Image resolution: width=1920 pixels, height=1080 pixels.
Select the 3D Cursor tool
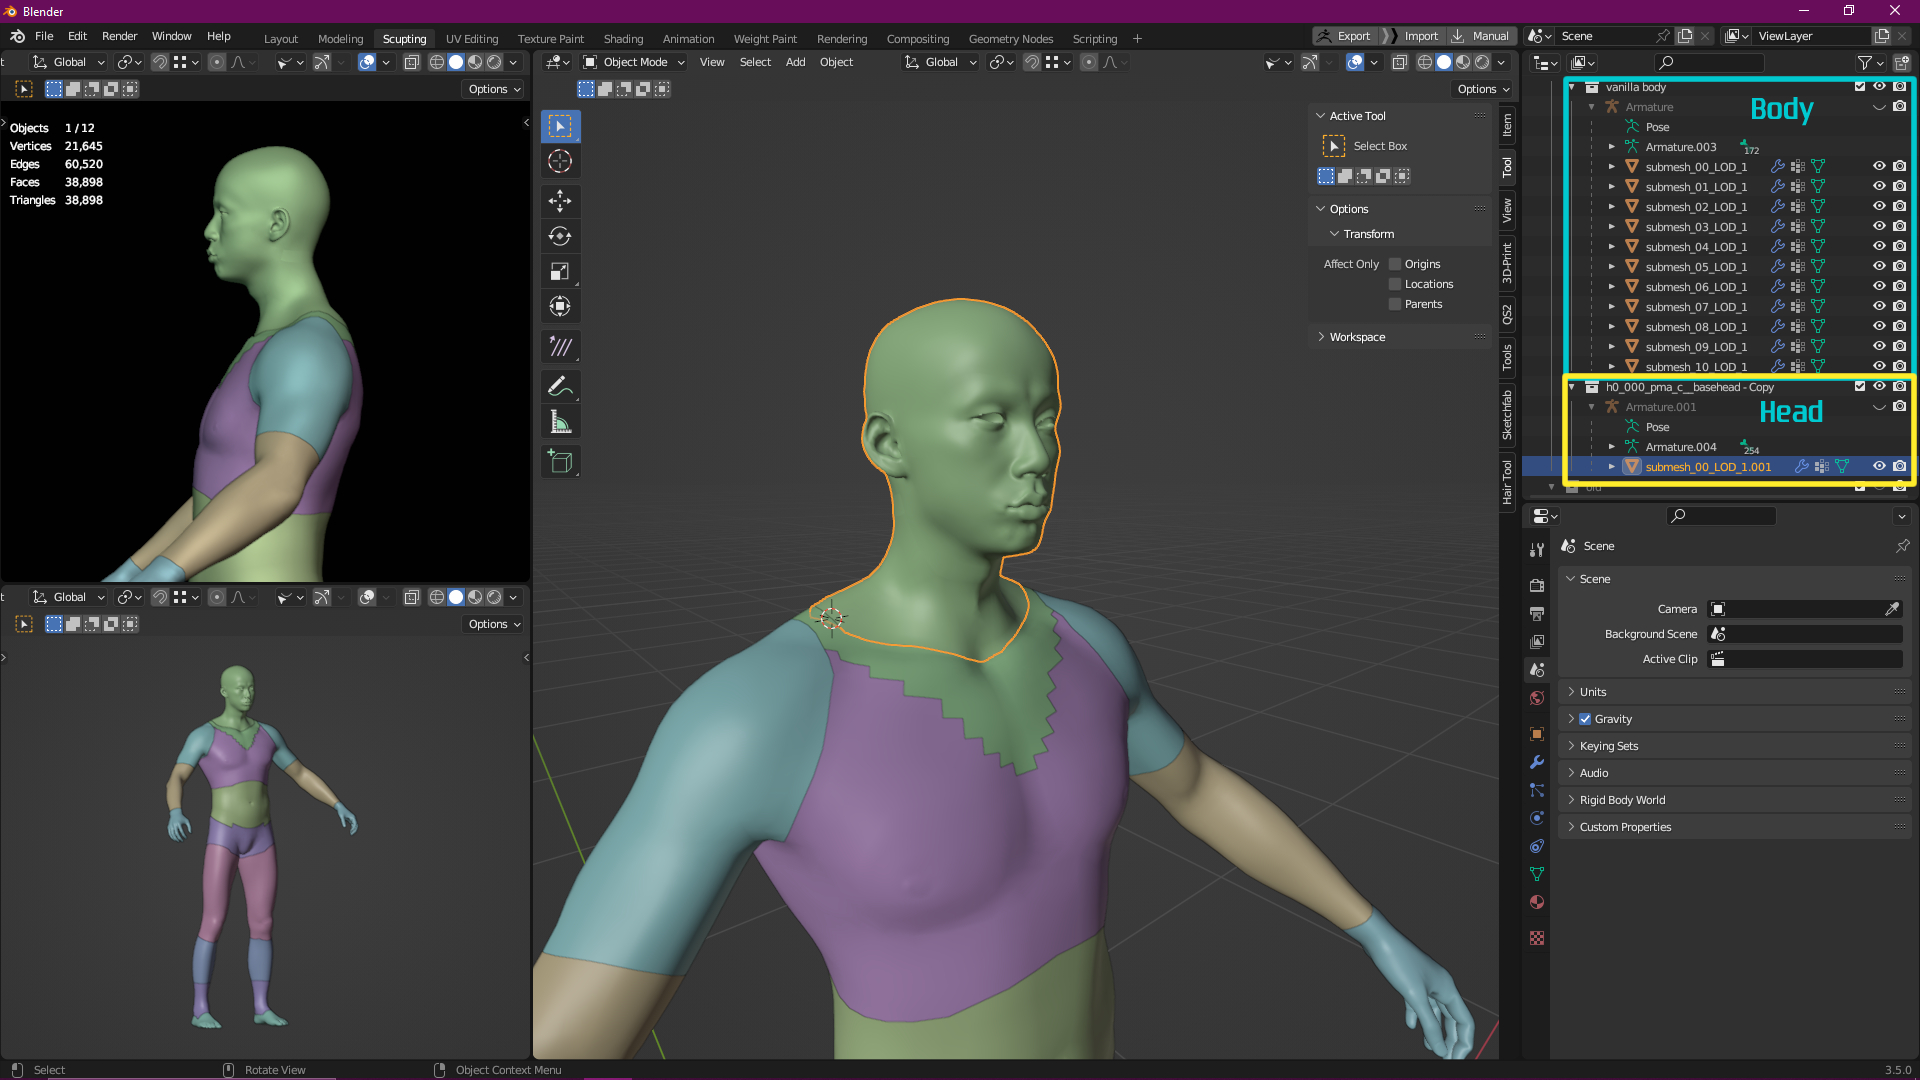(560, 161)
